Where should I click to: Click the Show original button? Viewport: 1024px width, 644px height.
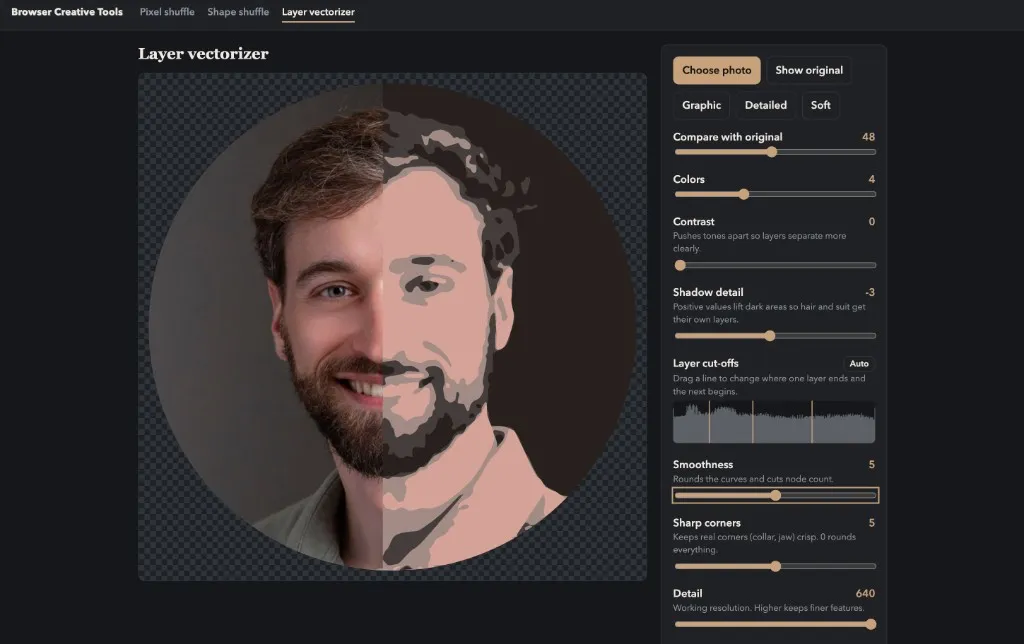[808, 70]
